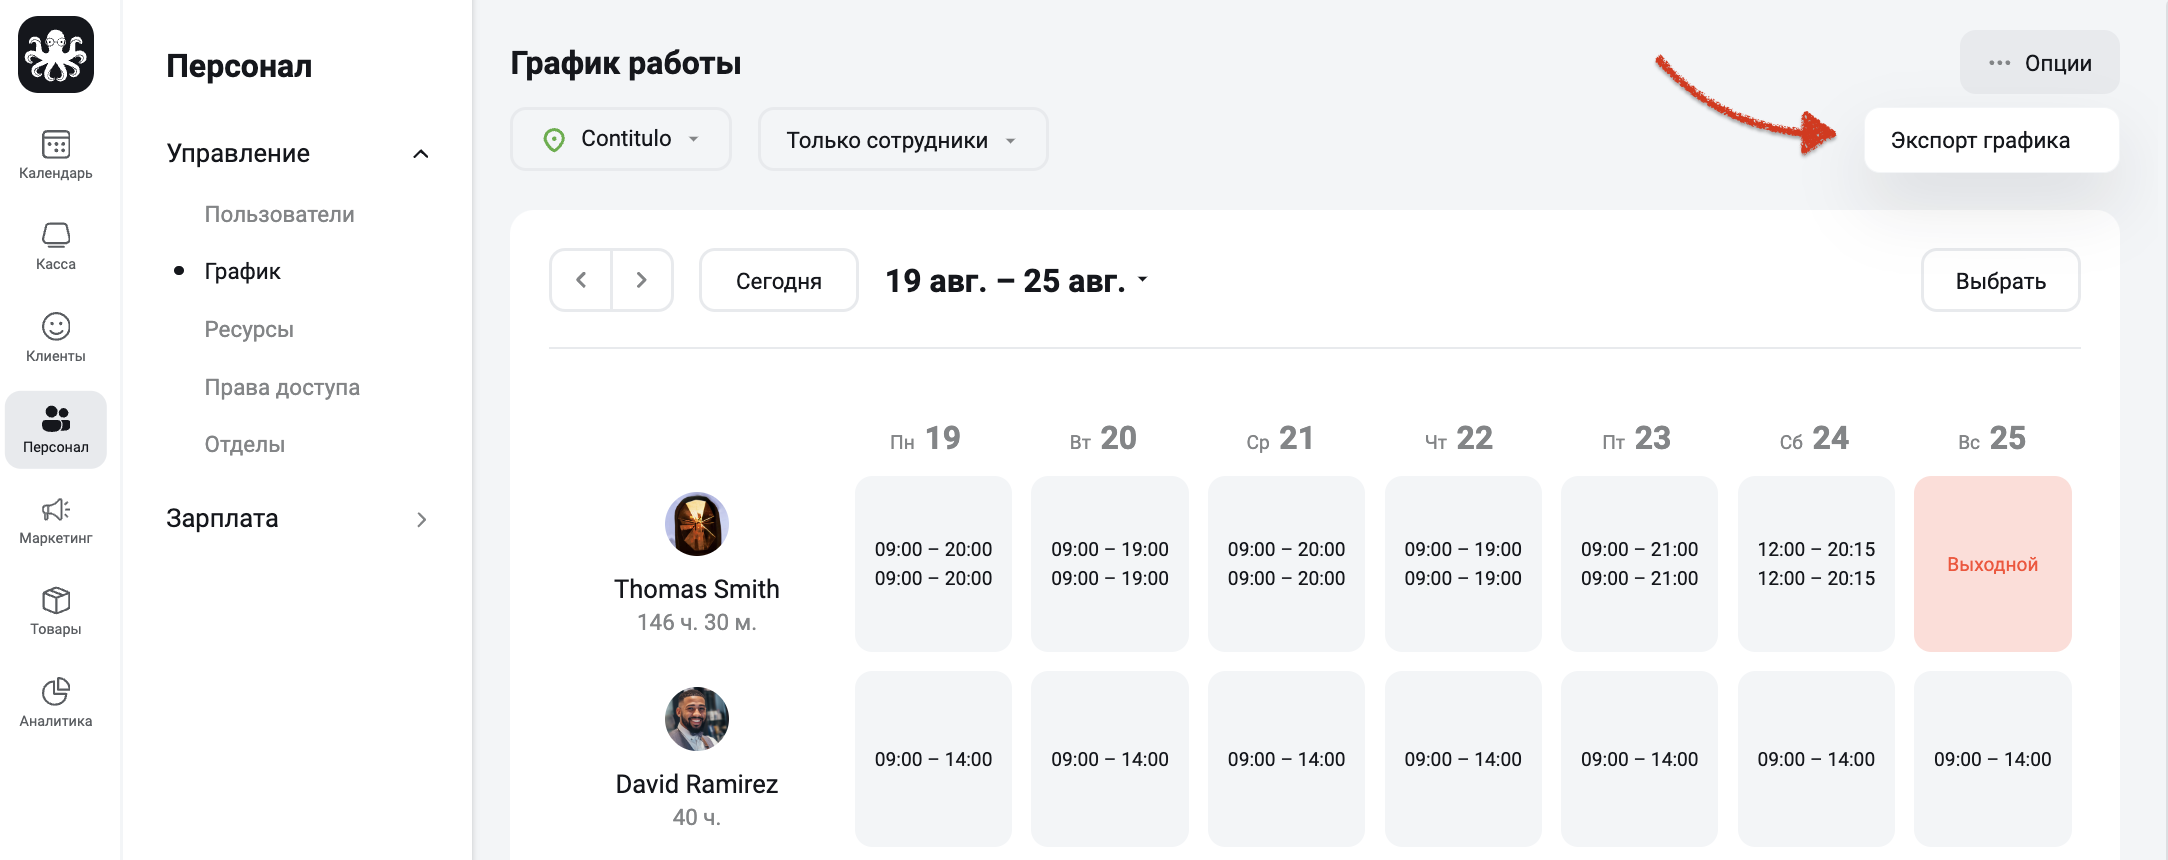Click the Сб 24 column header
2168x860 pixels.
pyautogui.click(x=1814, y=439)
